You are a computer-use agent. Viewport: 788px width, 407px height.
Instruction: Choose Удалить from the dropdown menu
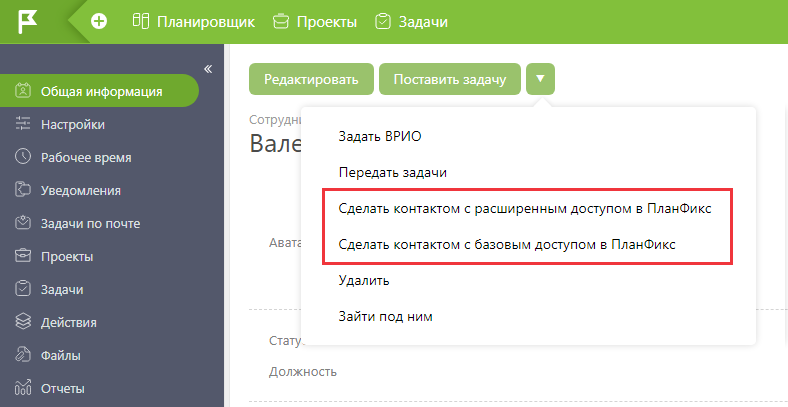pos(364,280)
